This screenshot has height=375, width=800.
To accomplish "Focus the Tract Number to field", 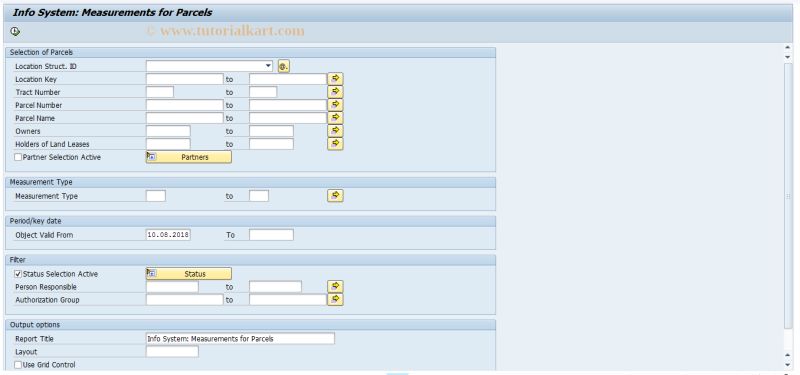I will coord(263,92).
